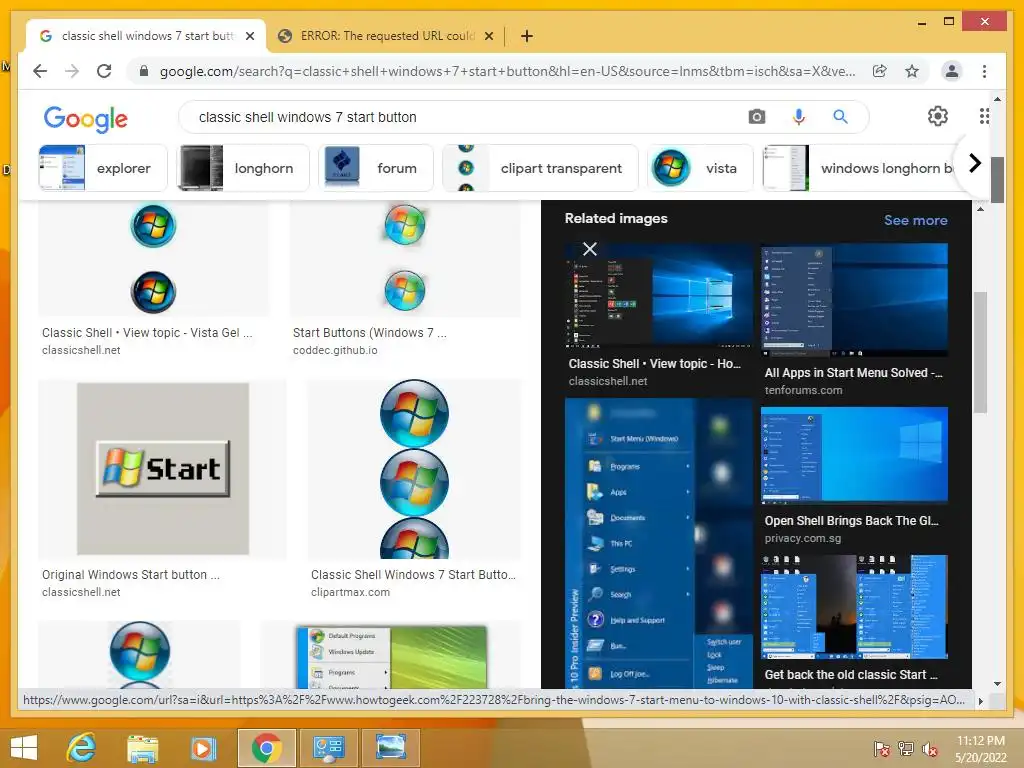
Task: Switch to classic shell search tab
Action: 145,36
